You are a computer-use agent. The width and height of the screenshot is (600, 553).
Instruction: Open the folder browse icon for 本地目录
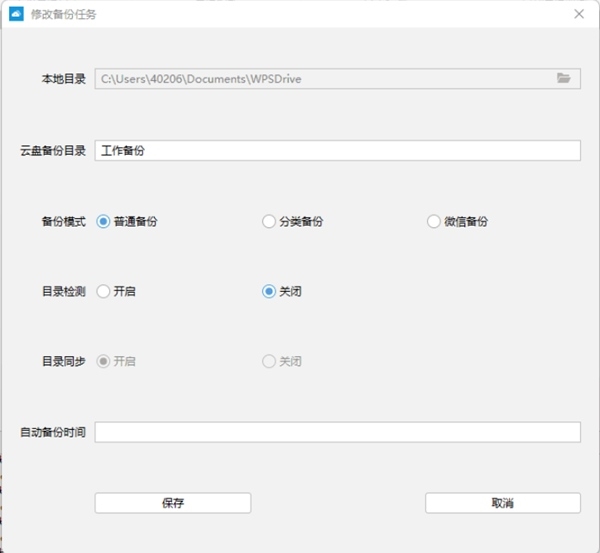563,78
